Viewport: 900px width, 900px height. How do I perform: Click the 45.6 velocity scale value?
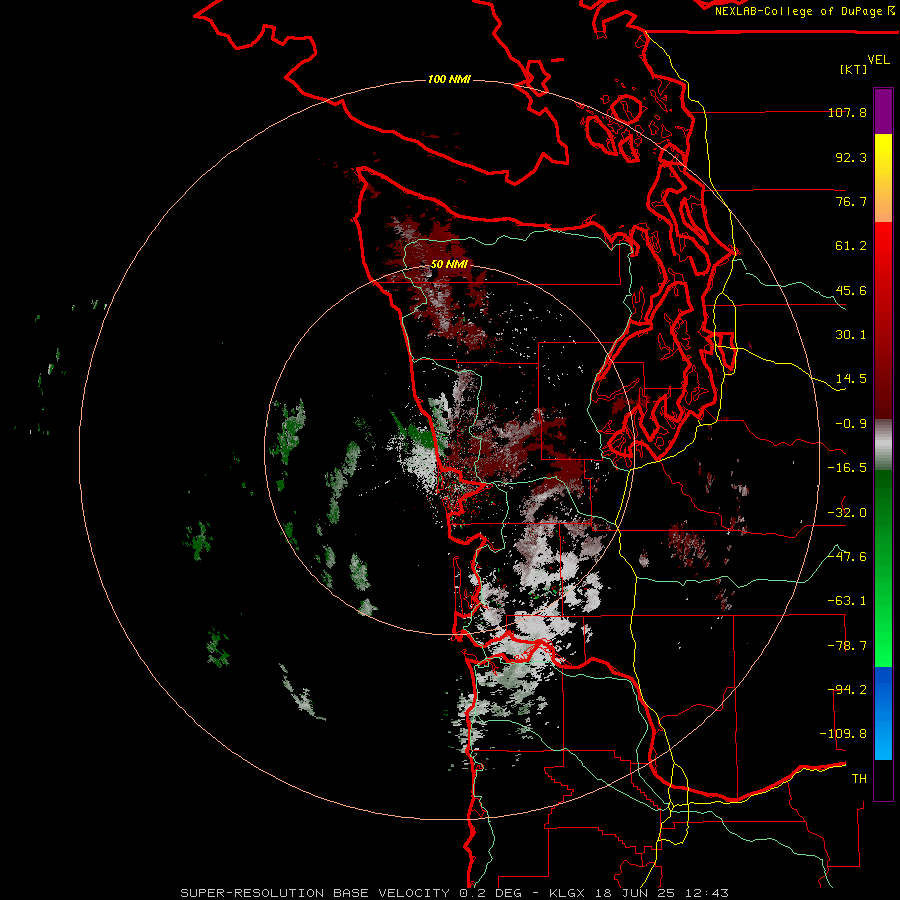pyautogui.click(x=851, y=290)
